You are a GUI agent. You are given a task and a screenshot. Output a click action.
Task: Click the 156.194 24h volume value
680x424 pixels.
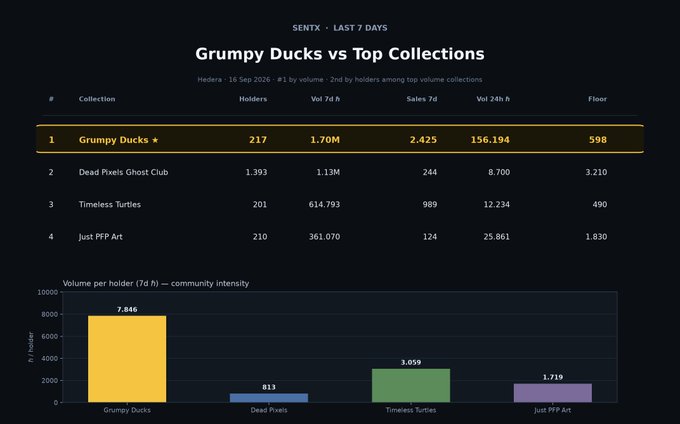(490, 140)
